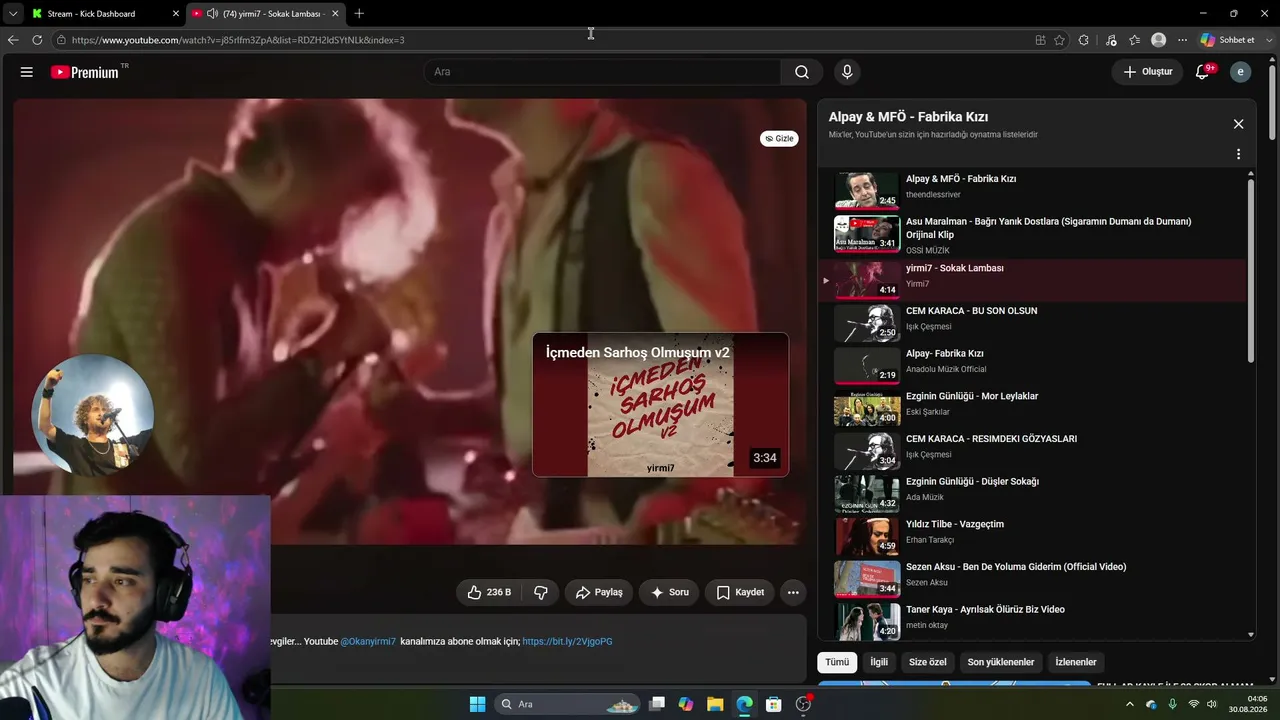Click the browser address bar URL
This screenshot has height=720, width=1280.
(238, 40)
